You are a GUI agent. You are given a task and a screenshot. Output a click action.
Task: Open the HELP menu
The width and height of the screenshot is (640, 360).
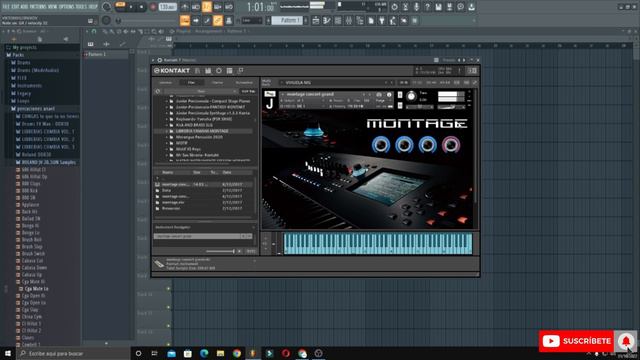tap(93, 7)
